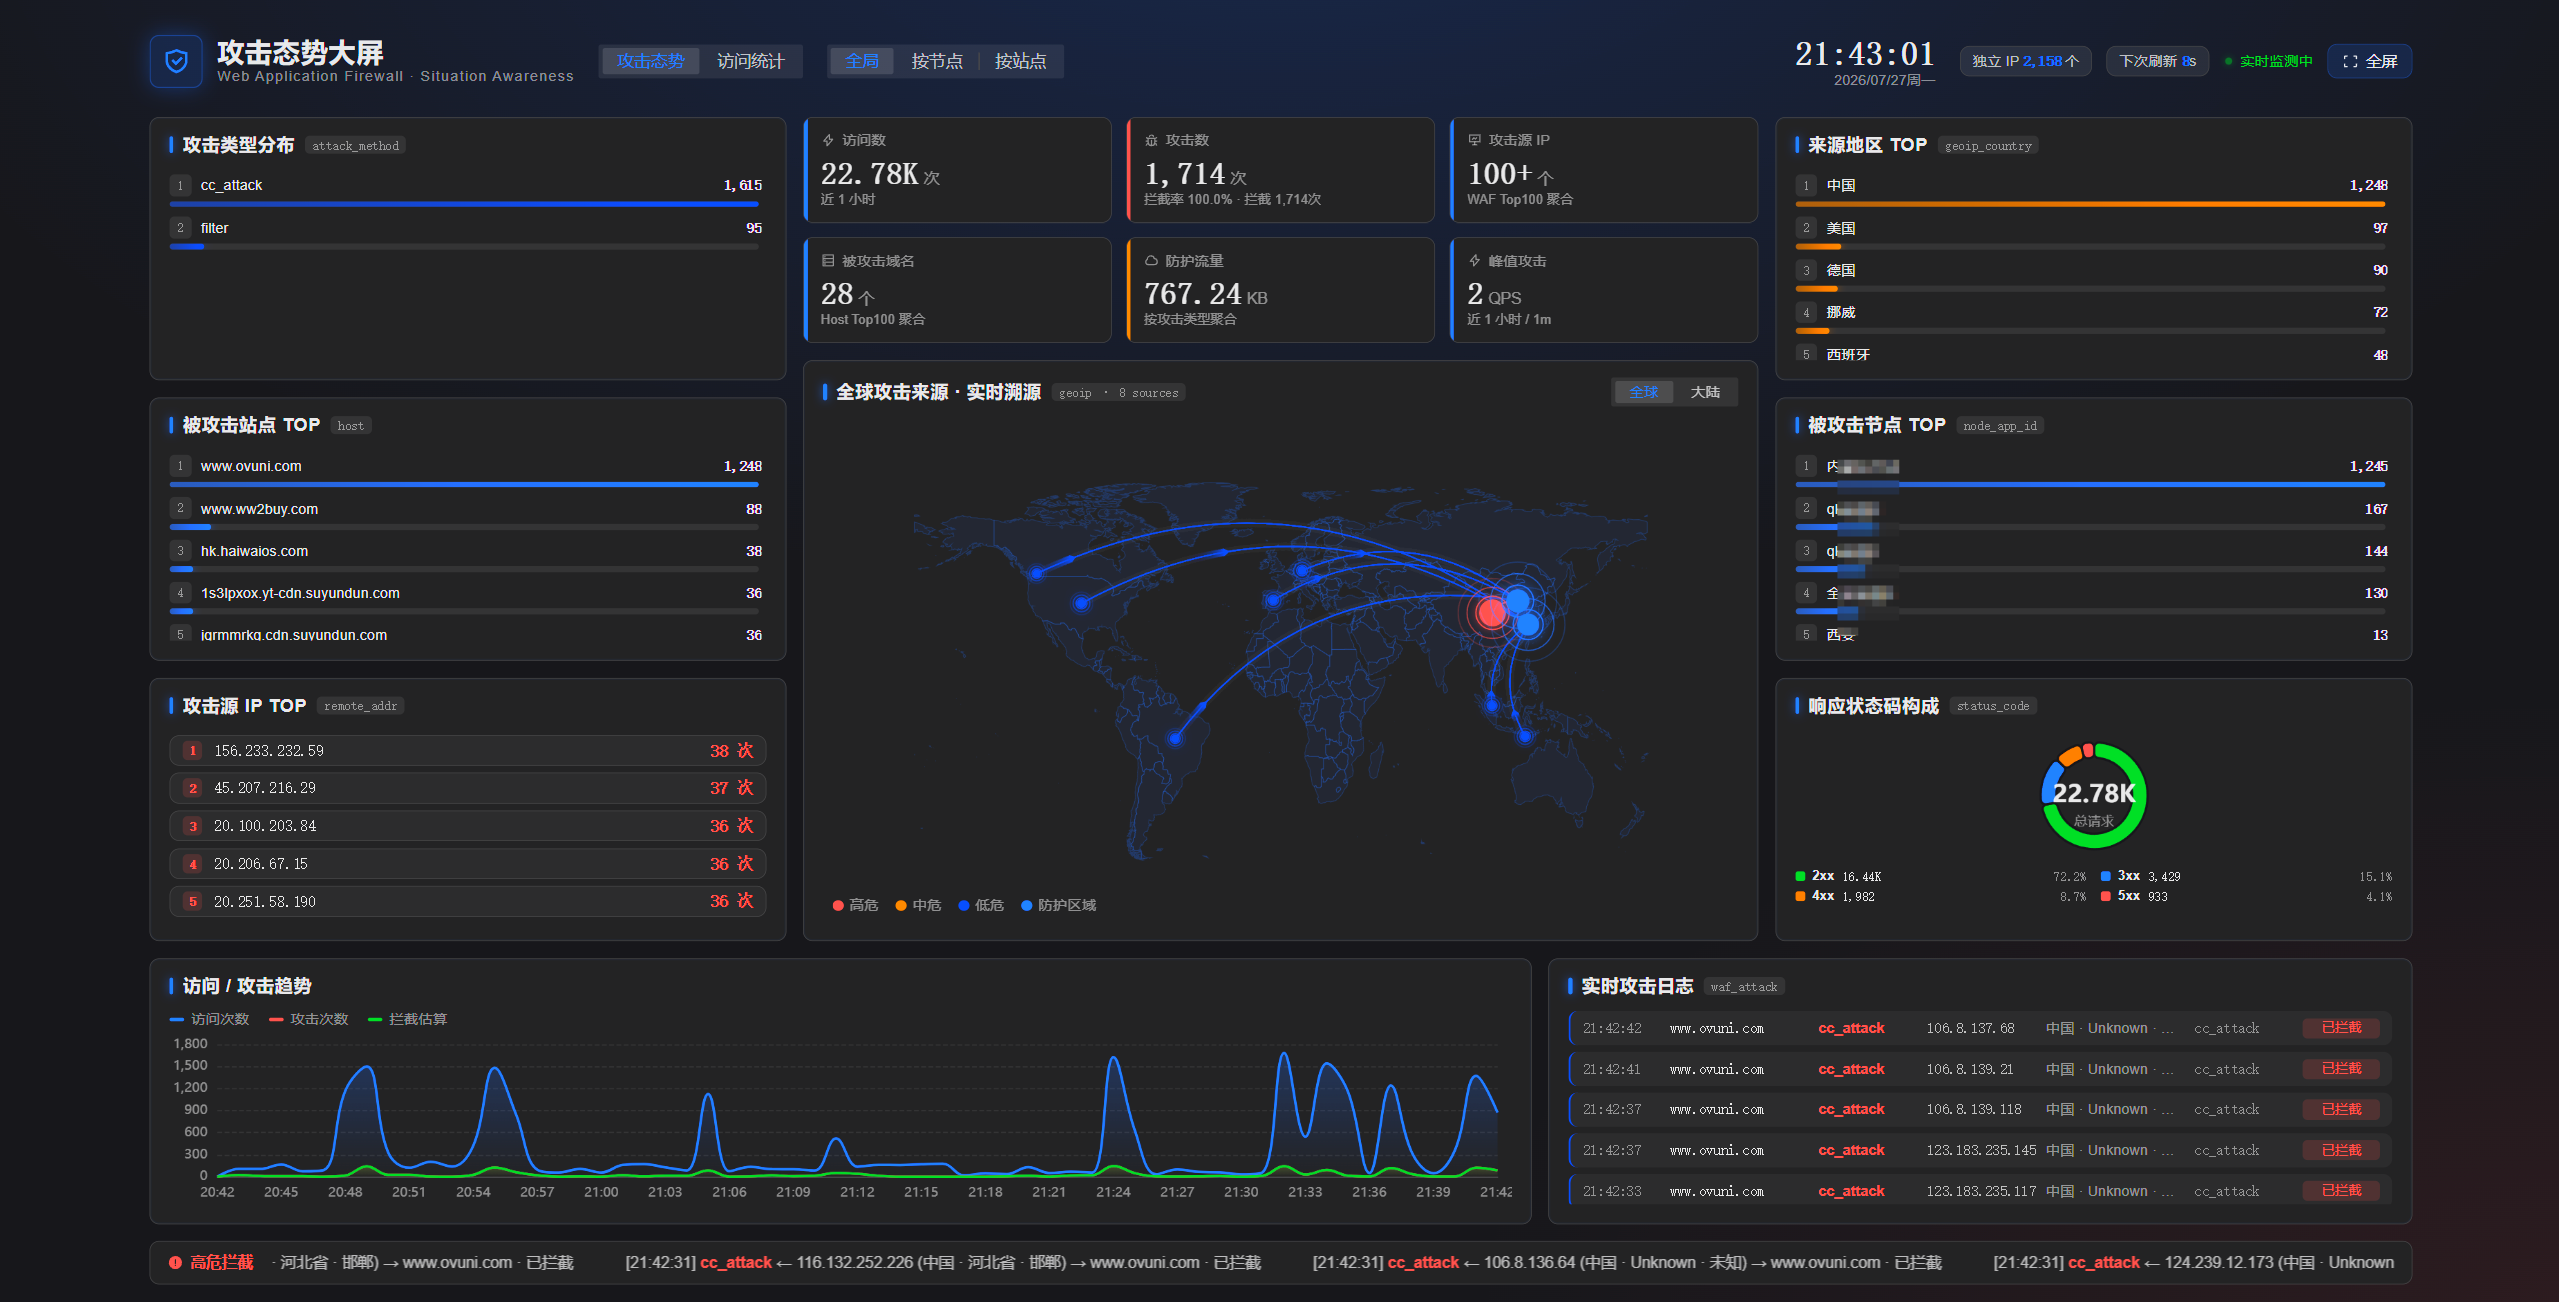Click the bug icon beside 攻击数
Viewport: 2559px width, 1302px height.
[x=1151, y=140]
